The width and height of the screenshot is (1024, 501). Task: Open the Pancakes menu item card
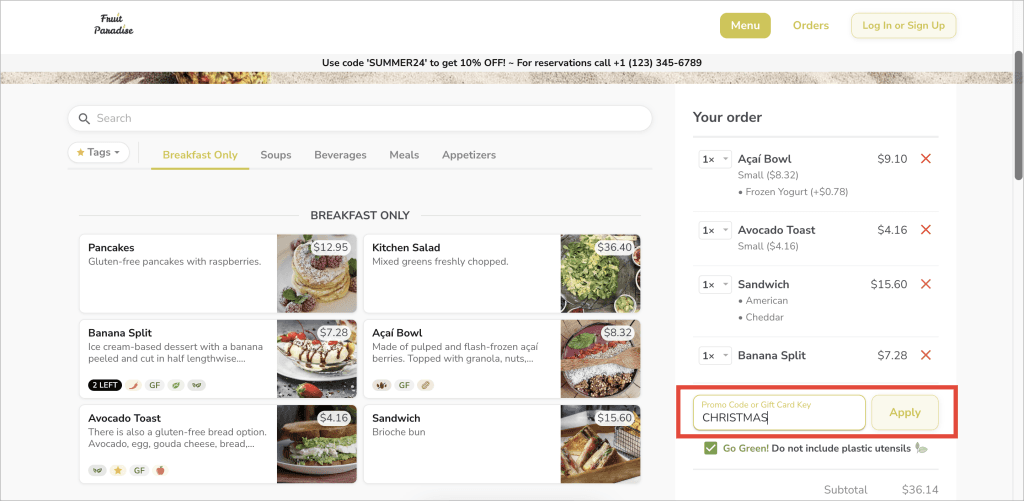coord(217,274)
